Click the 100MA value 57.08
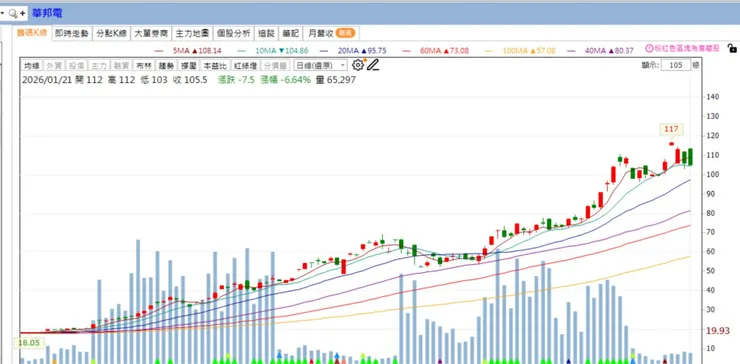 (x=545, y=51)
